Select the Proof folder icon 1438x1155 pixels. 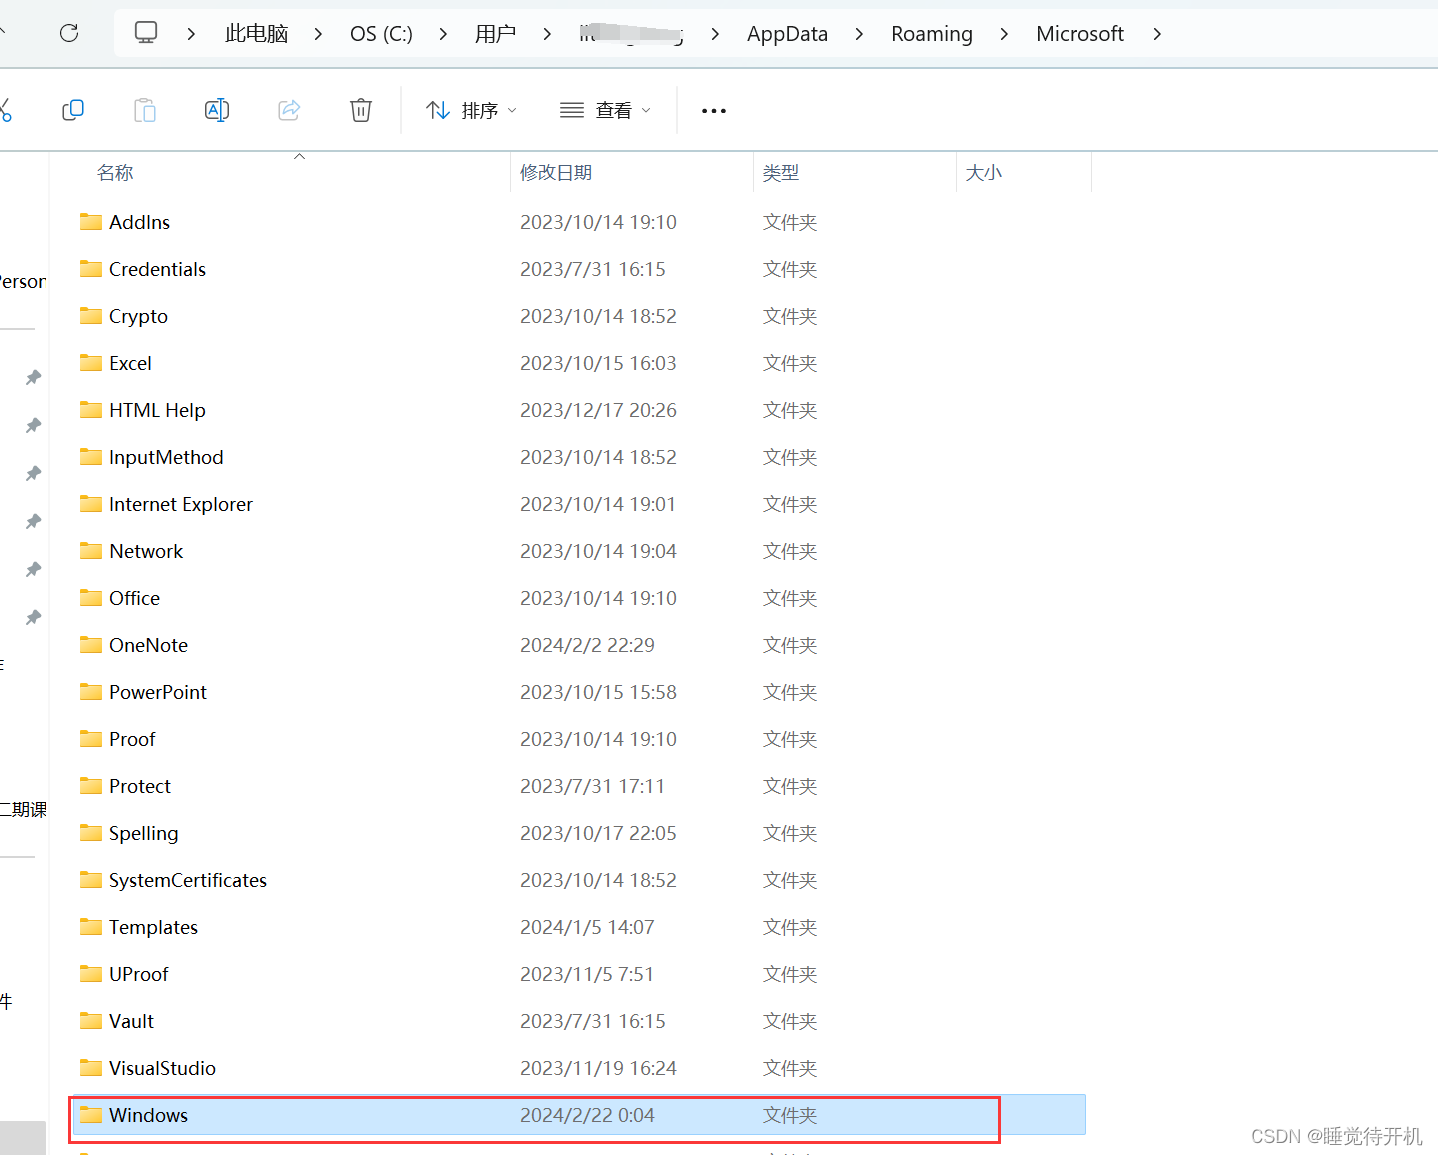91,739
